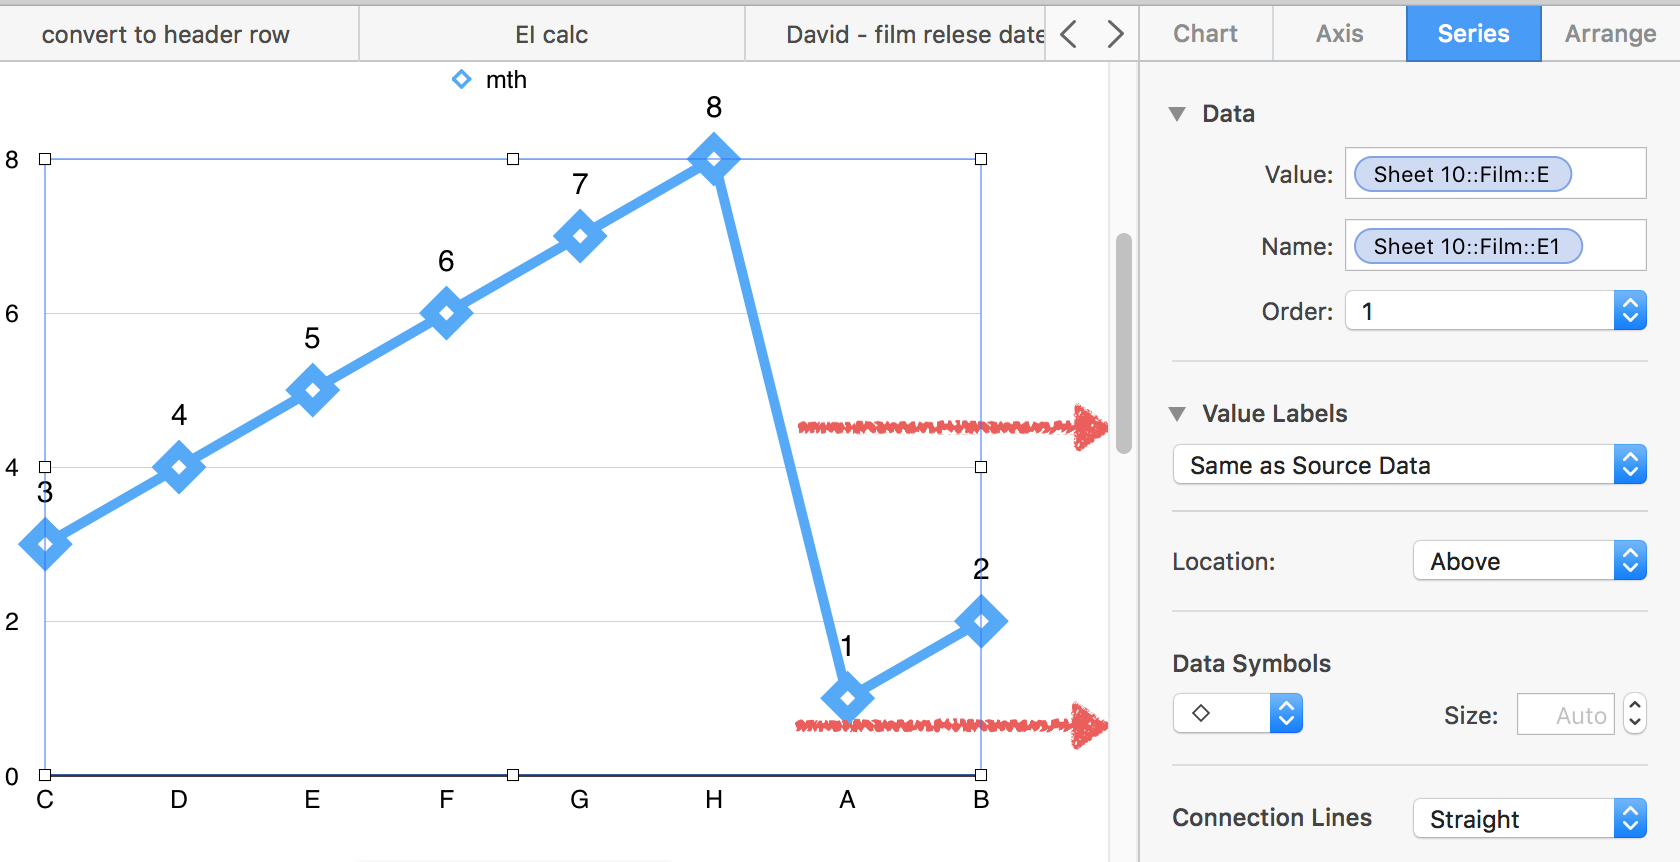Switch to the Axis tab

click(x=1339, y=34)
